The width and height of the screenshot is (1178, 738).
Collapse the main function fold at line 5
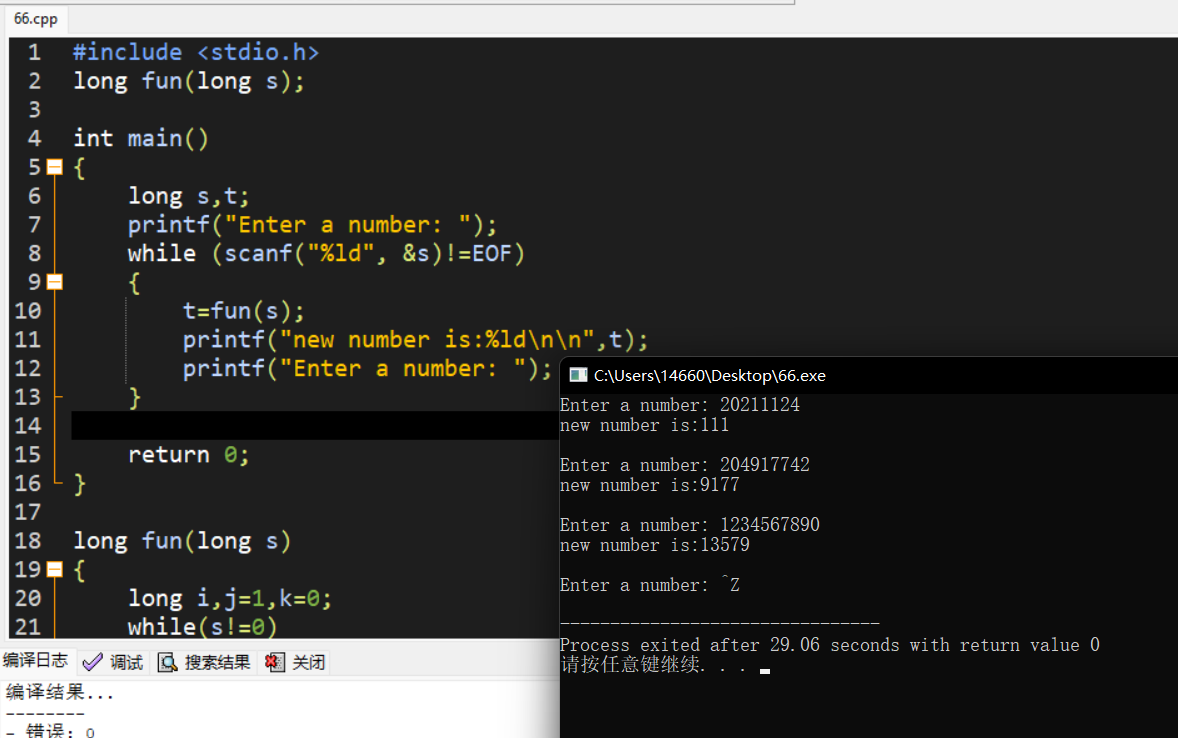click(x=55, y=167)
